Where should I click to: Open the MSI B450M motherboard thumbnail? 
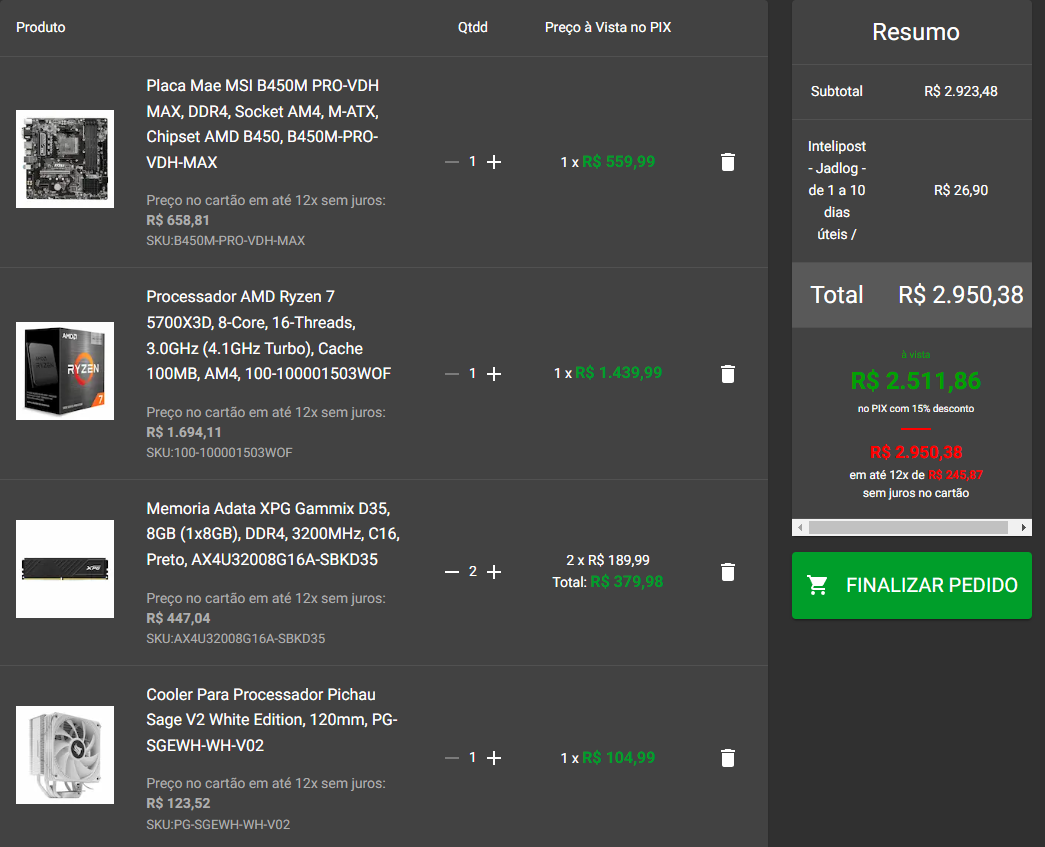click(x=65, y=159)
